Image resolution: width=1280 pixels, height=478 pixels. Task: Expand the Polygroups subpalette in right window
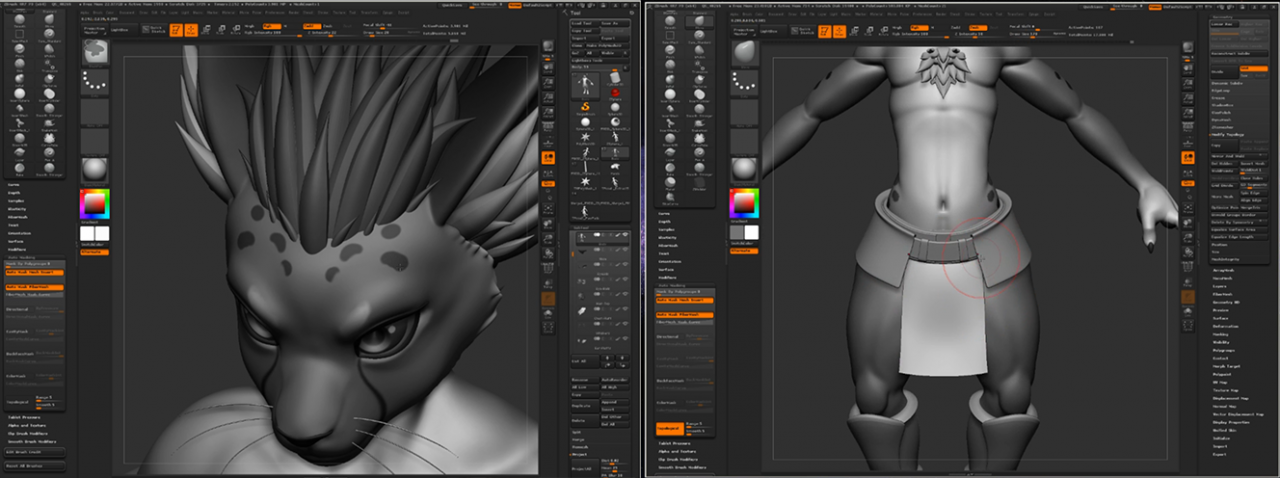pyautogui.click(x=1225, y=352)
